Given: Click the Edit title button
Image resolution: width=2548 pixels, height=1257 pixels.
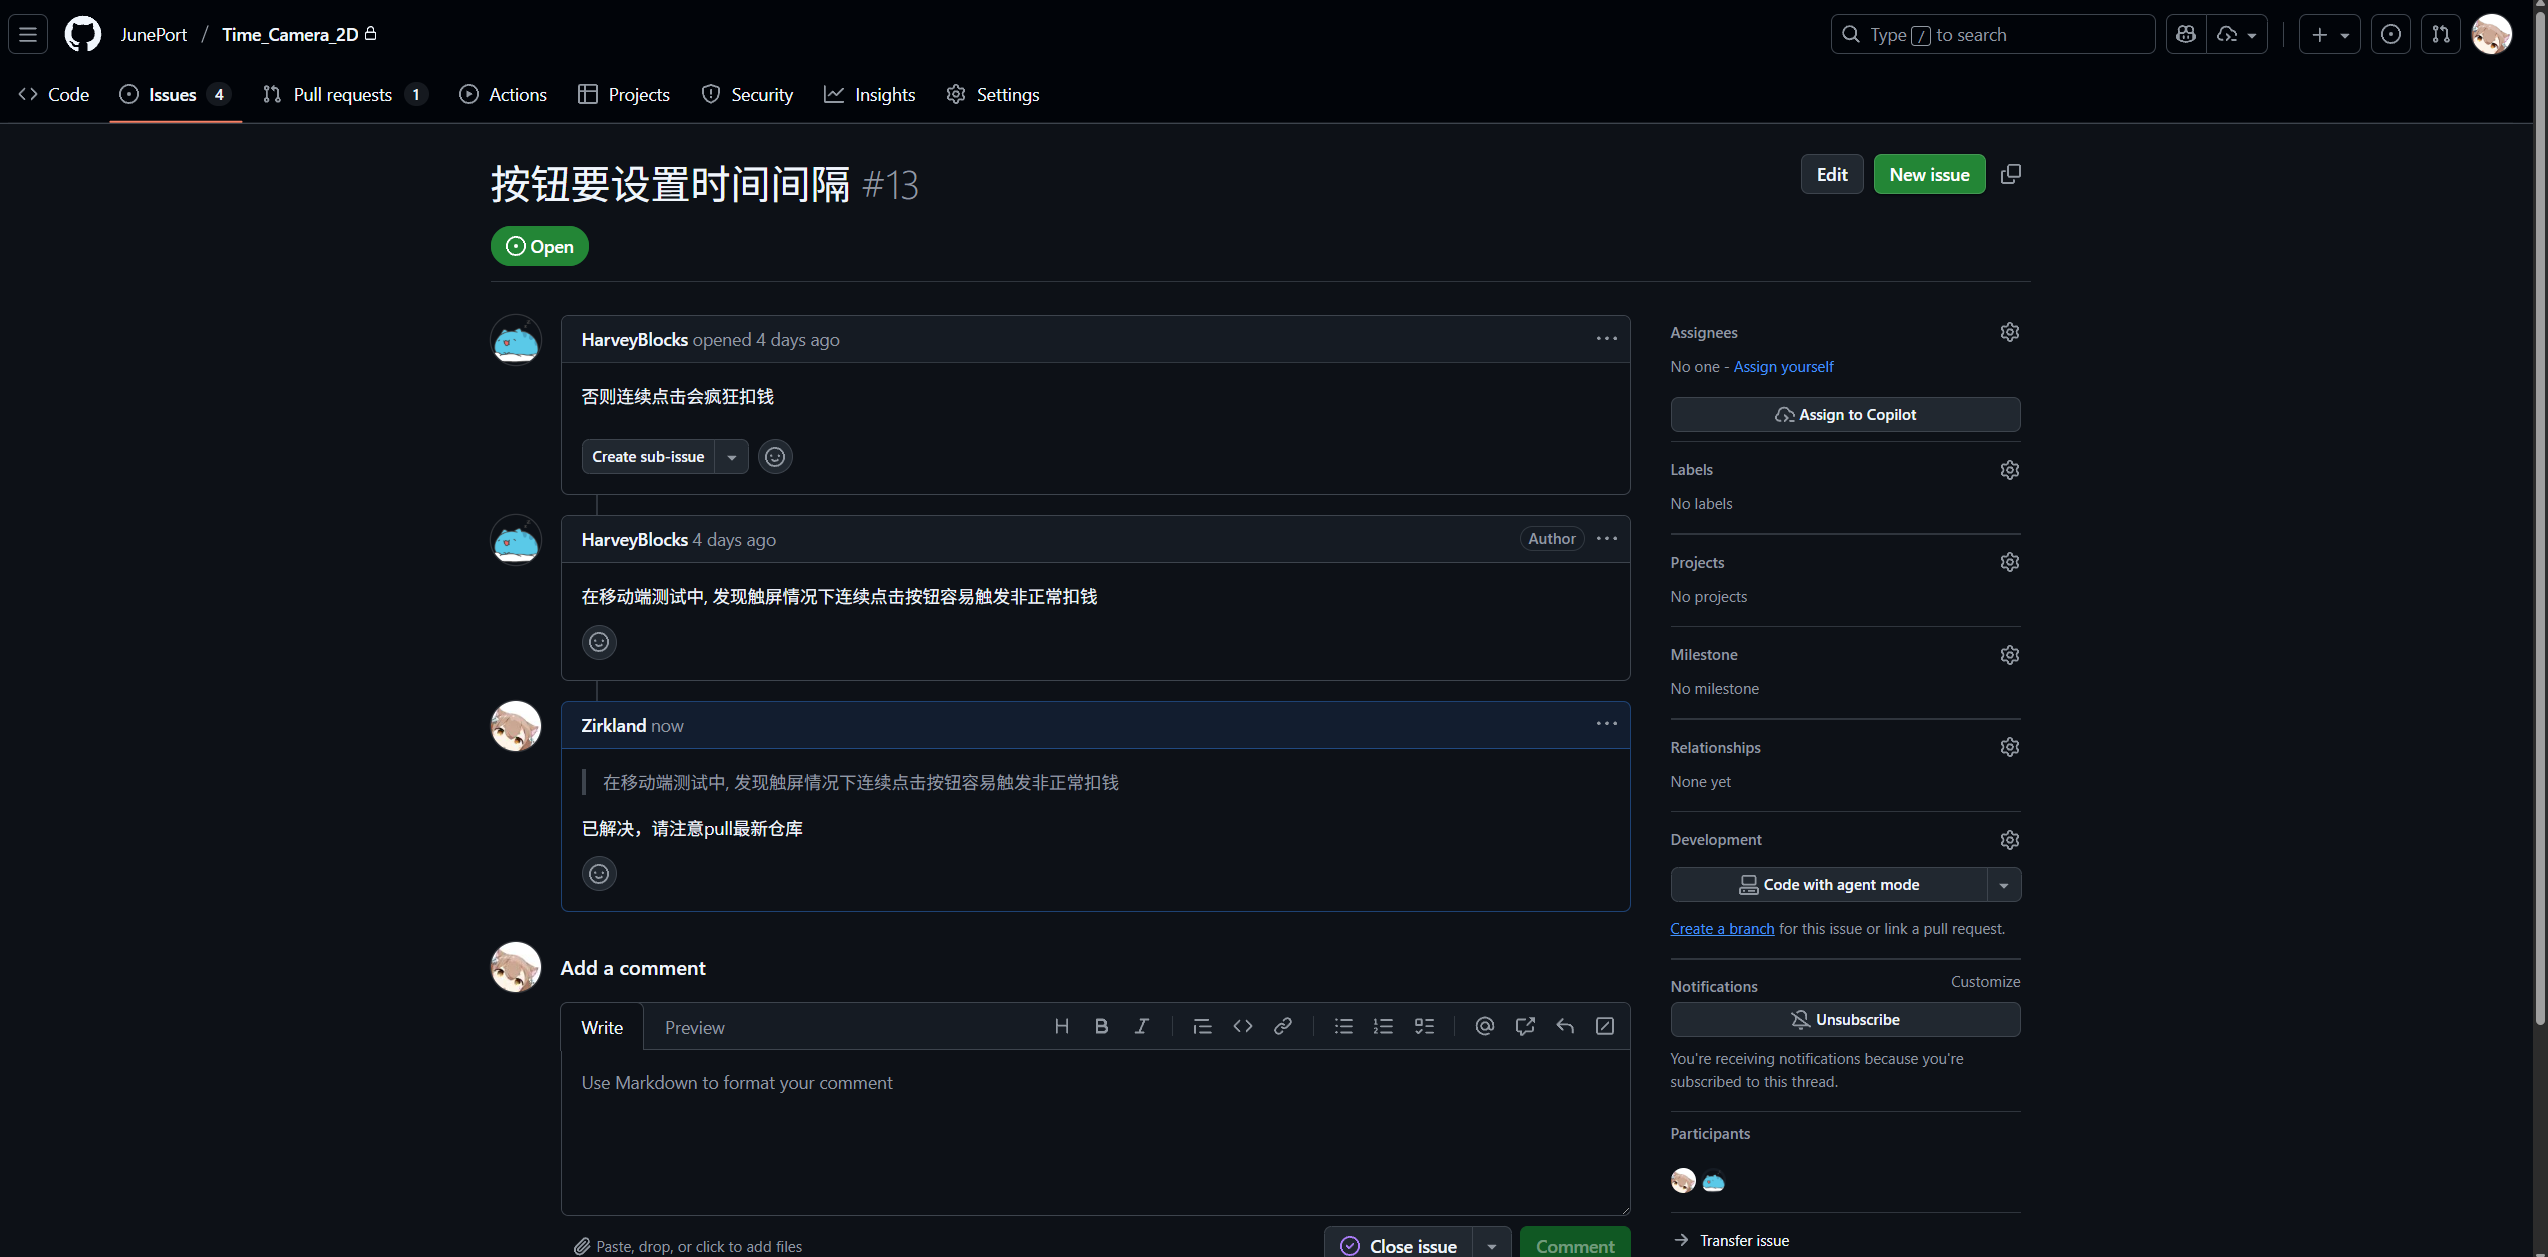Looking at the screenshot, I should tap(1832, 174).
